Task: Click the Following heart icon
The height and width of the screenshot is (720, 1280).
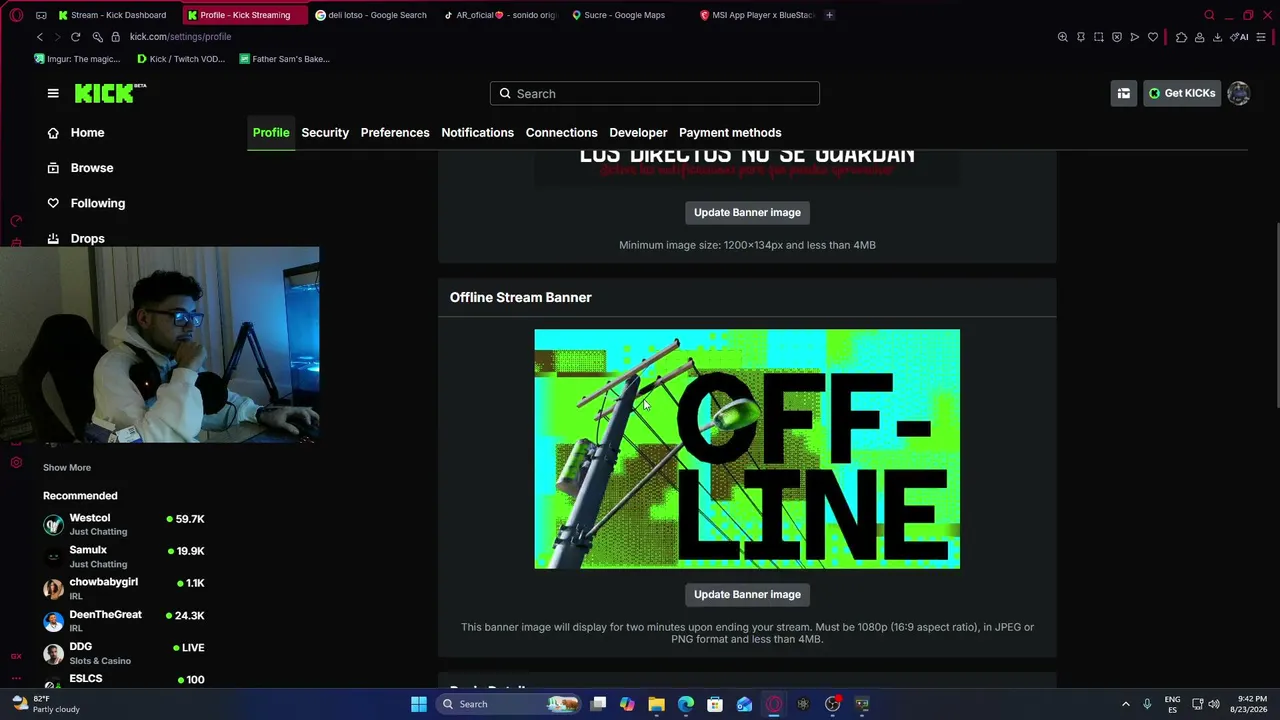Action: tap(53, 203)
